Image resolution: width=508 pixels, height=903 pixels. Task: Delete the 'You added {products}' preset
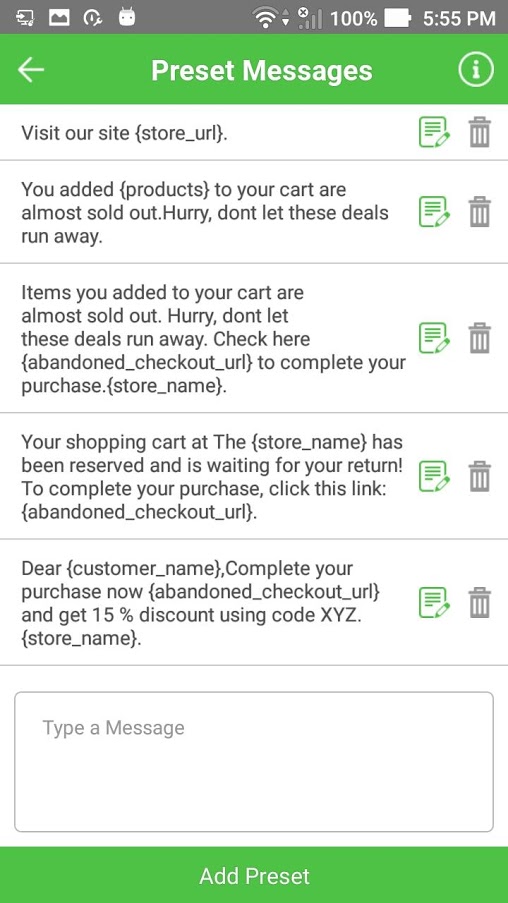point(479,212)
